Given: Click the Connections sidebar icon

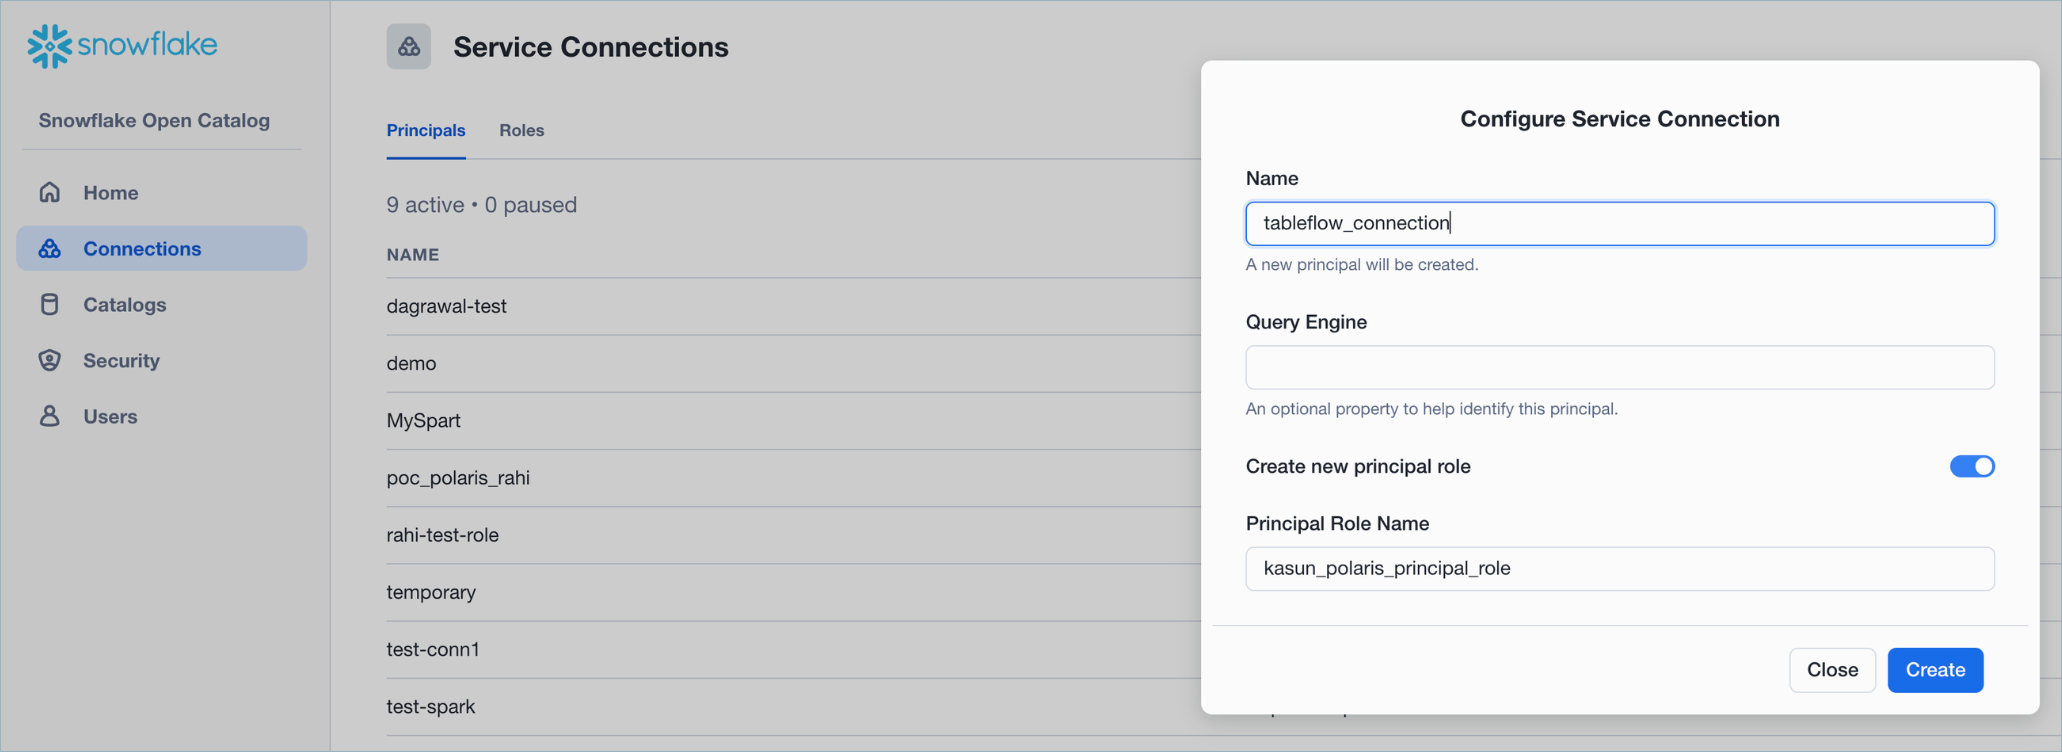Looking at the screenshot, I should coord(50,248).
